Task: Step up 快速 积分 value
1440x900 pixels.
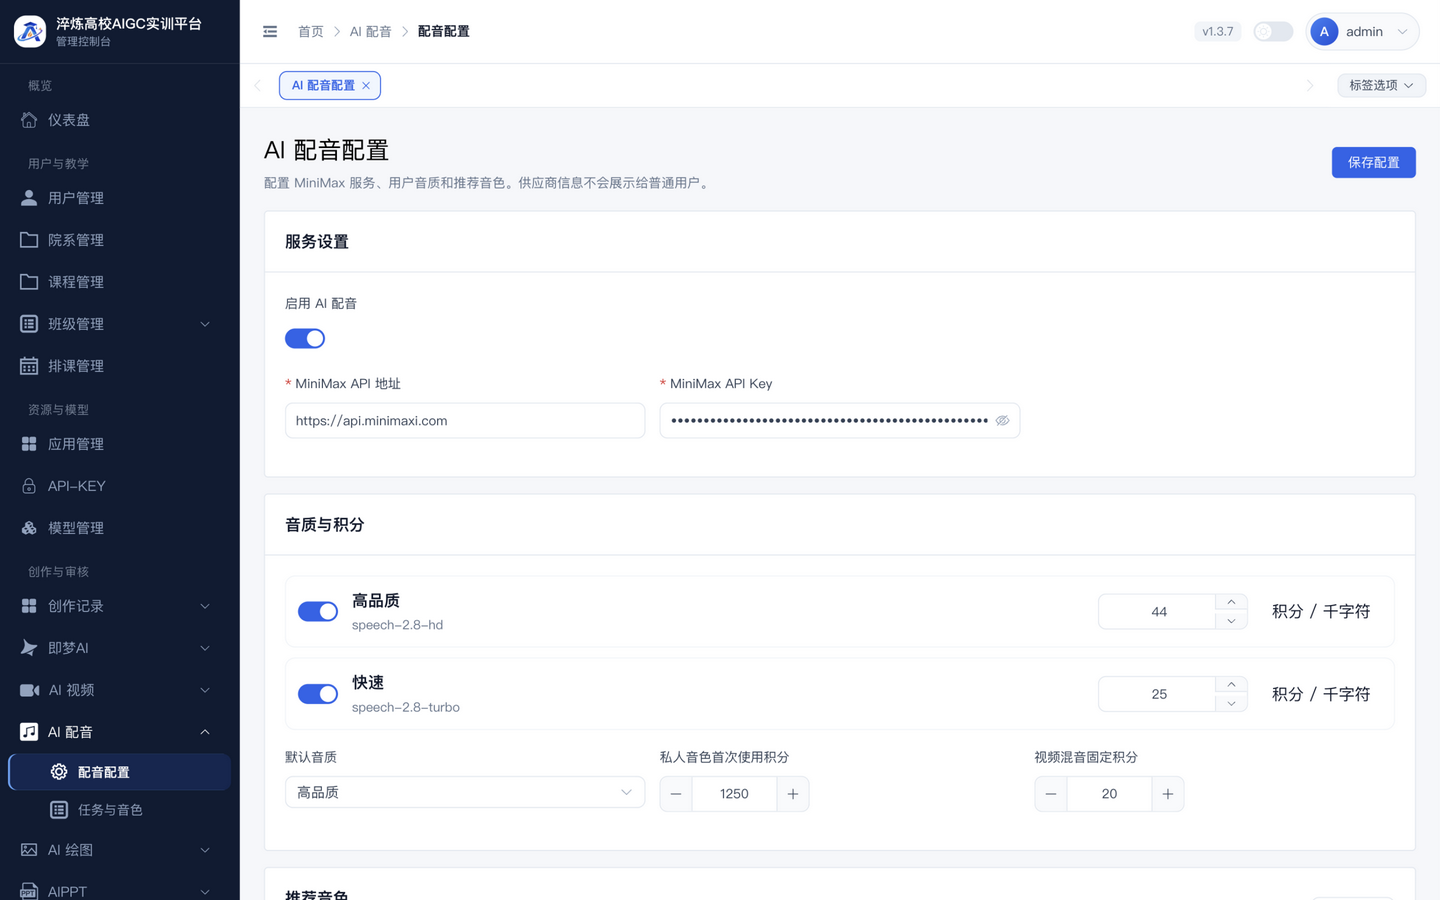Action: pos(1231,684)
